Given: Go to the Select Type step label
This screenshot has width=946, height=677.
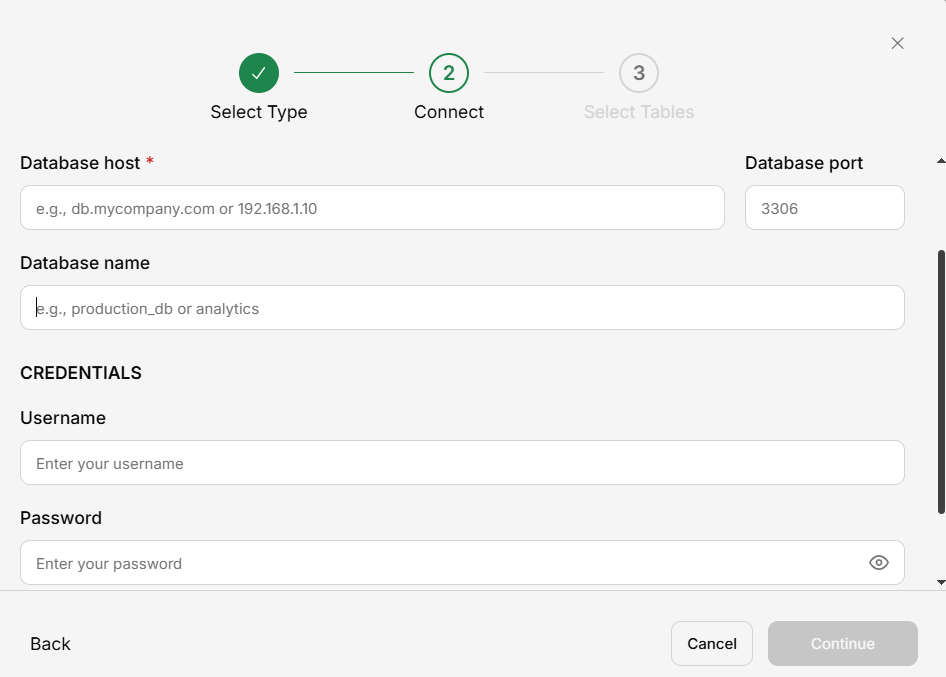Looking at the screenshot, I should click(x=259, y=112).
